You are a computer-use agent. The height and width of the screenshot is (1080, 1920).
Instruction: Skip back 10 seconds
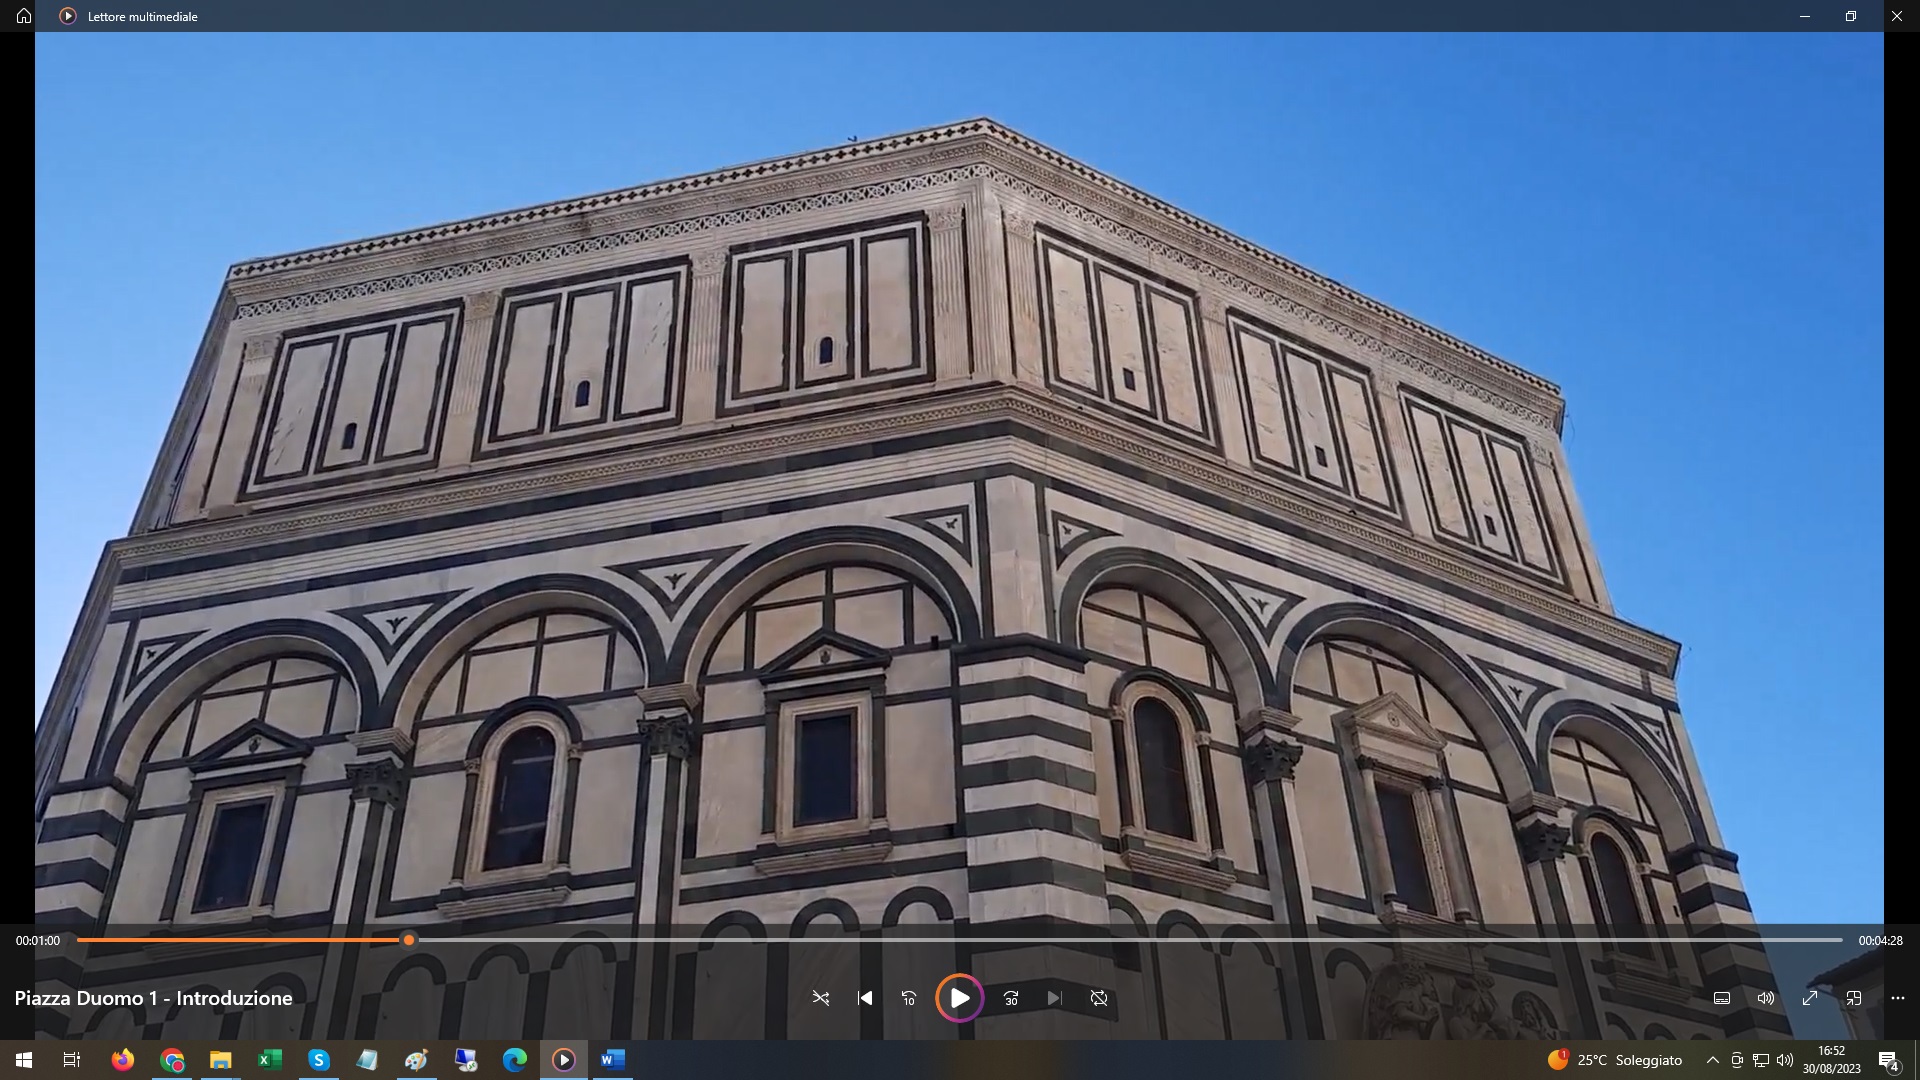tap(909, 998)
